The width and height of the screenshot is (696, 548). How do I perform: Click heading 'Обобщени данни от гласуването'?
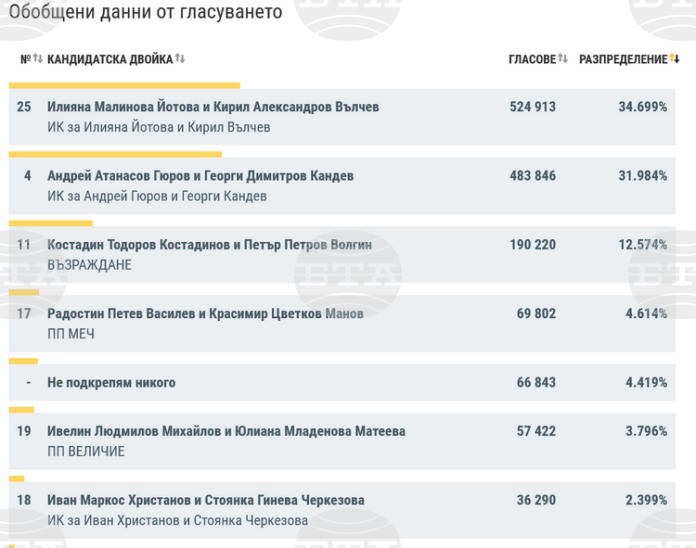pyautogui.click(x=146, y=12)
